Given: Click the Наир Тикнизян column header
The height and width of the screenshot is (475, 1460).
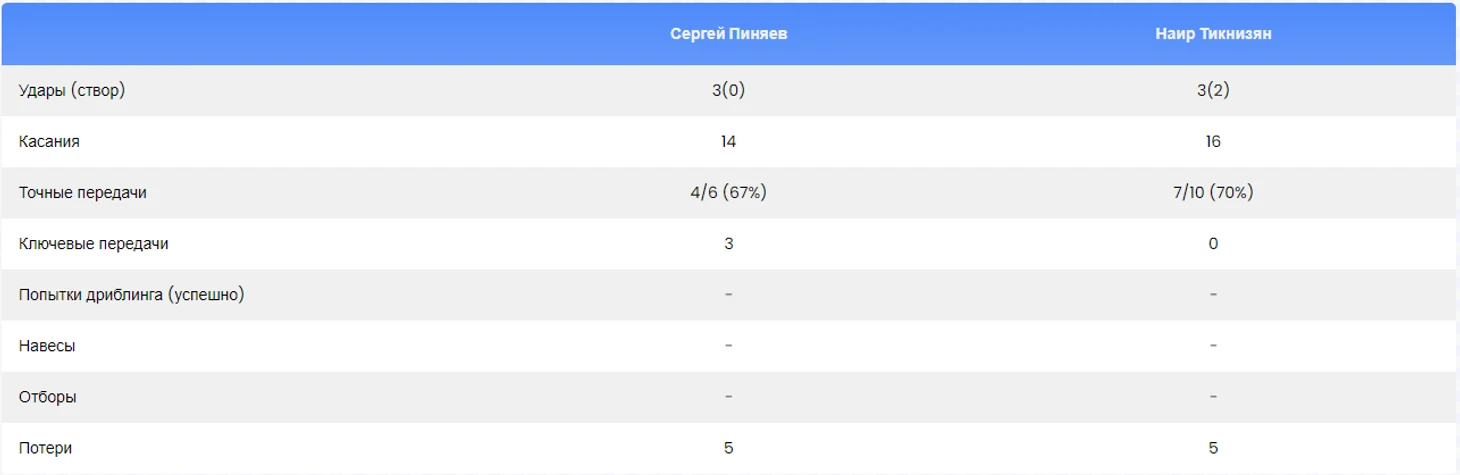Looking at the screenshot, I should (1213, 34).
